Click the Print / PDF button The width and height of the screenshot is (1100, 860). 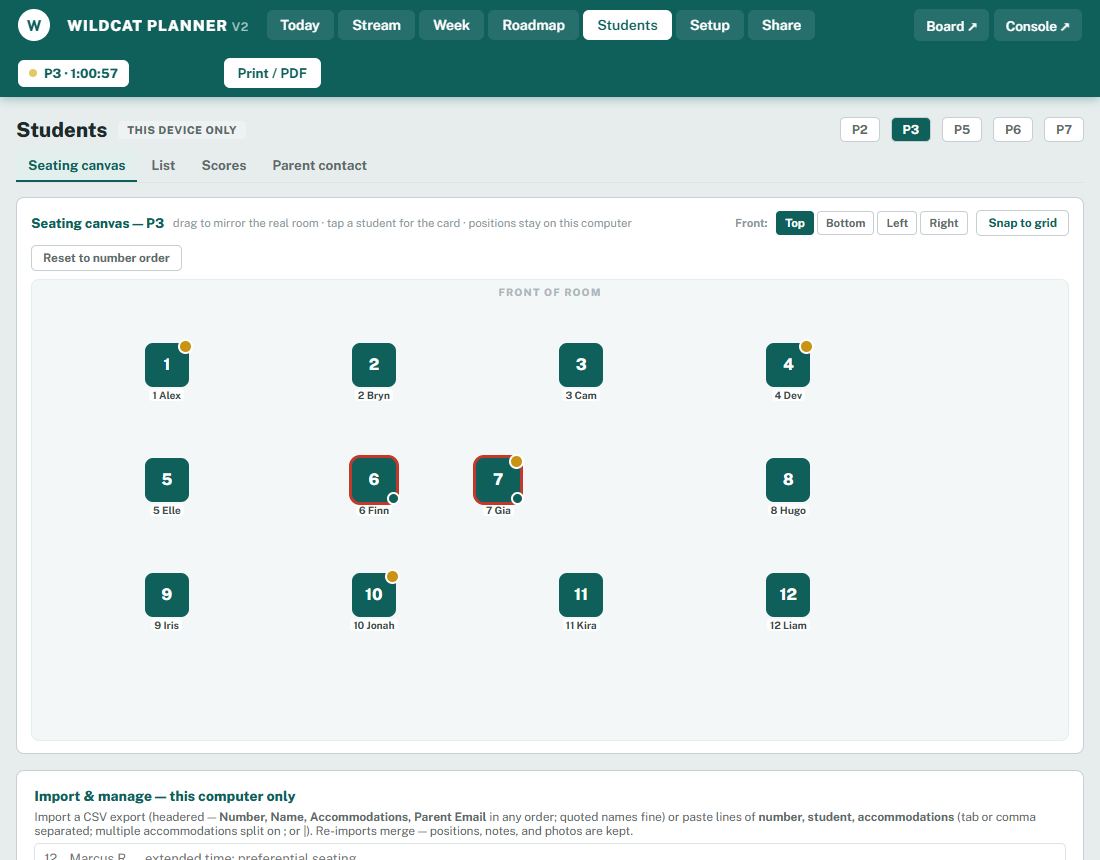coord(272,74)
